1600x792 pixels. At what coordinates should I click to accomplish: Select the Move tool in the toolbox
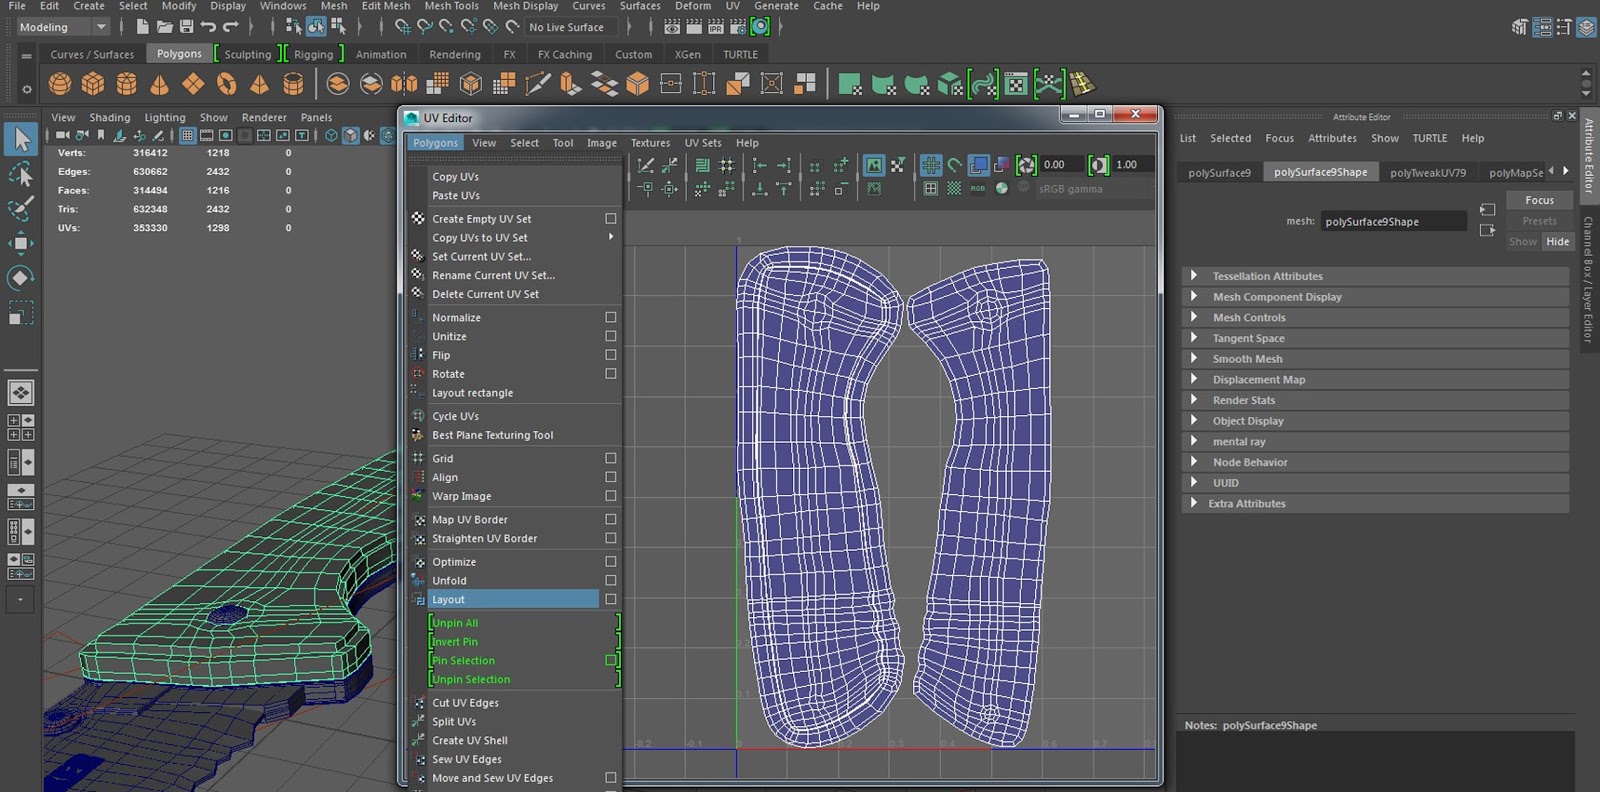(20, 243)
